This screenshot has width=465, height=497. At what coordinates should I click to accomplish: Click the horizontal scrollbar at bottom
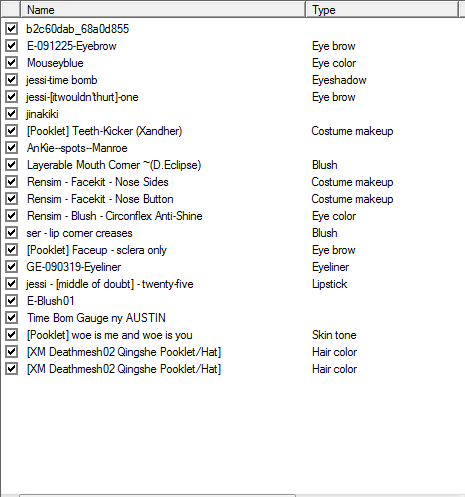pyautogui.click(x=157, y=496)
